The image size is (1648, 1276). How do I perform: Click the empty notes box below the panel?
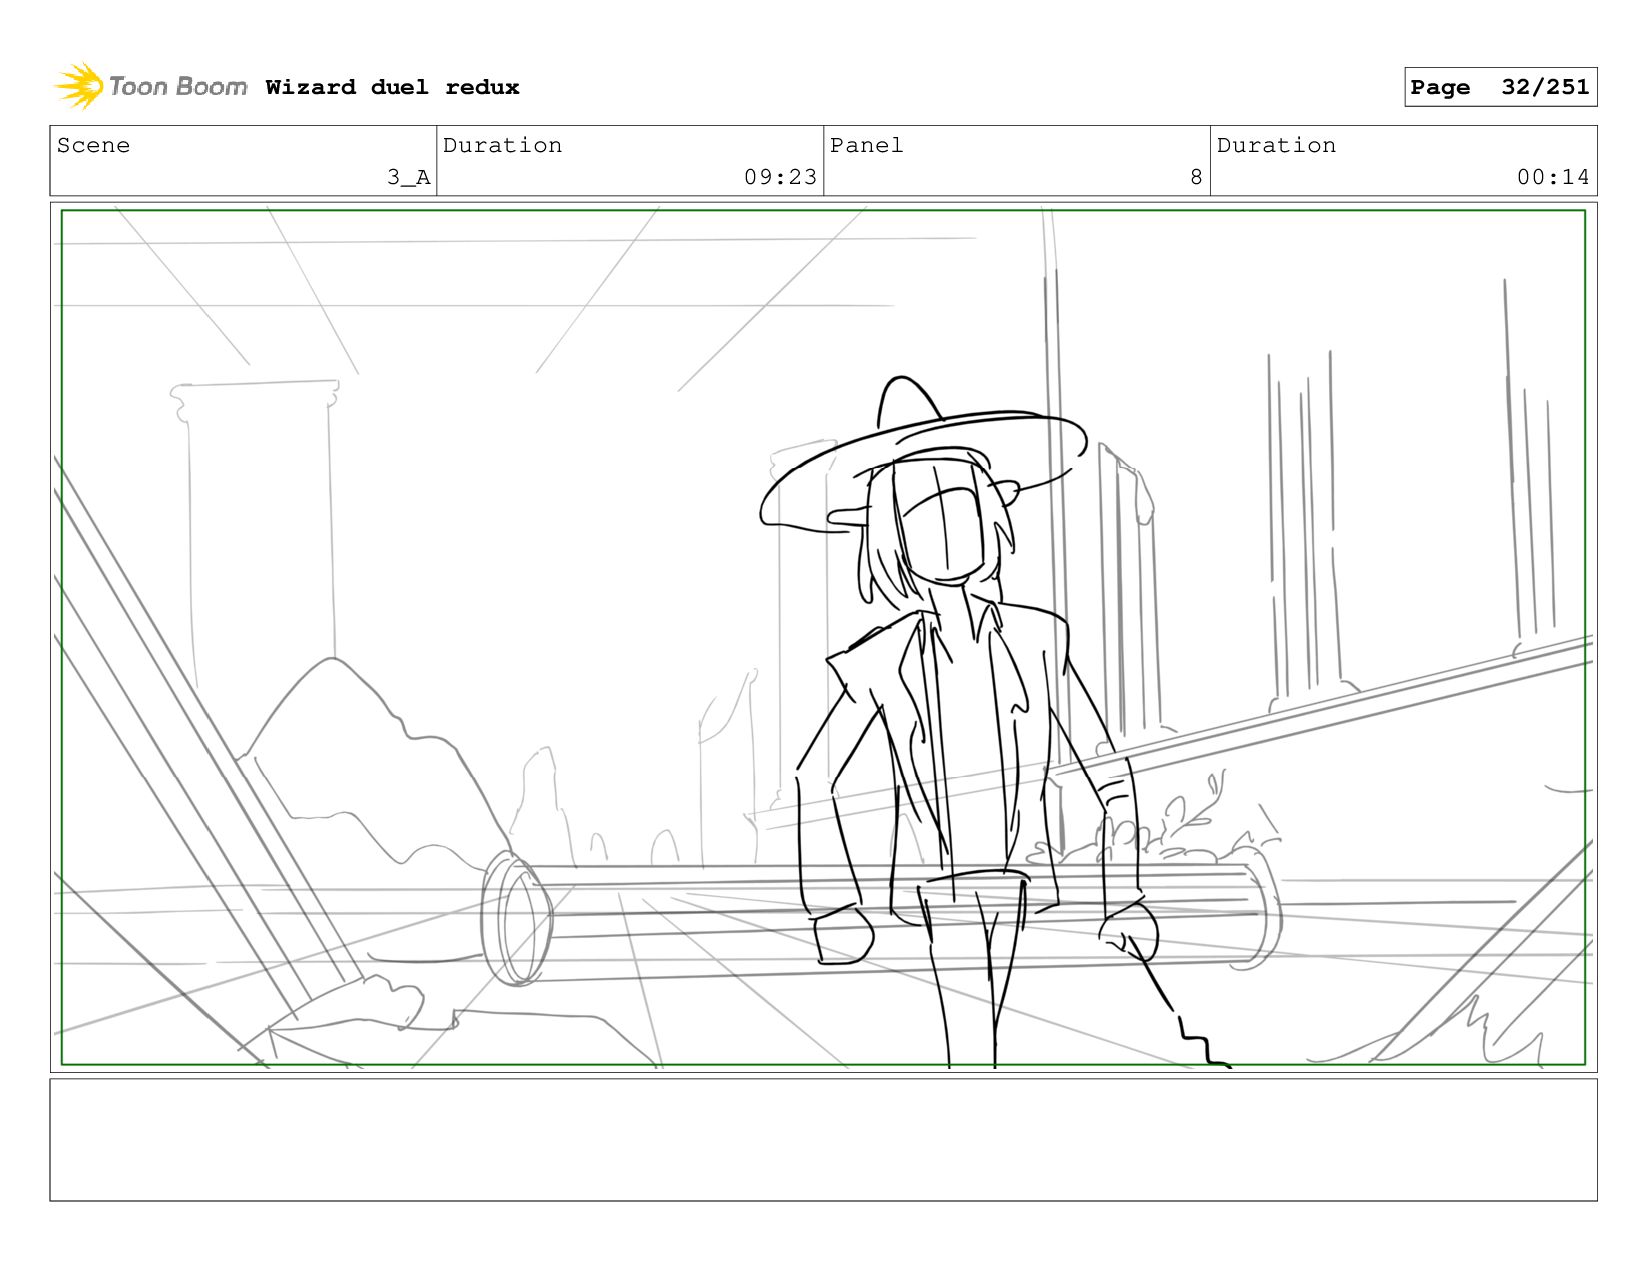click(823, 1139)
